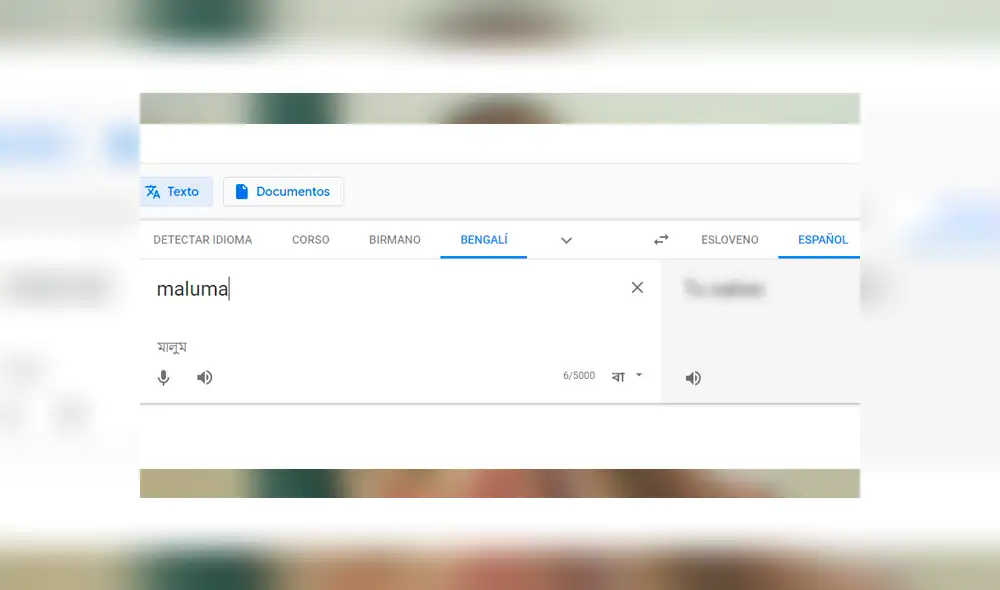Choose Esloveno as target language
1000x590 pixels.
(x=729, y=239)
